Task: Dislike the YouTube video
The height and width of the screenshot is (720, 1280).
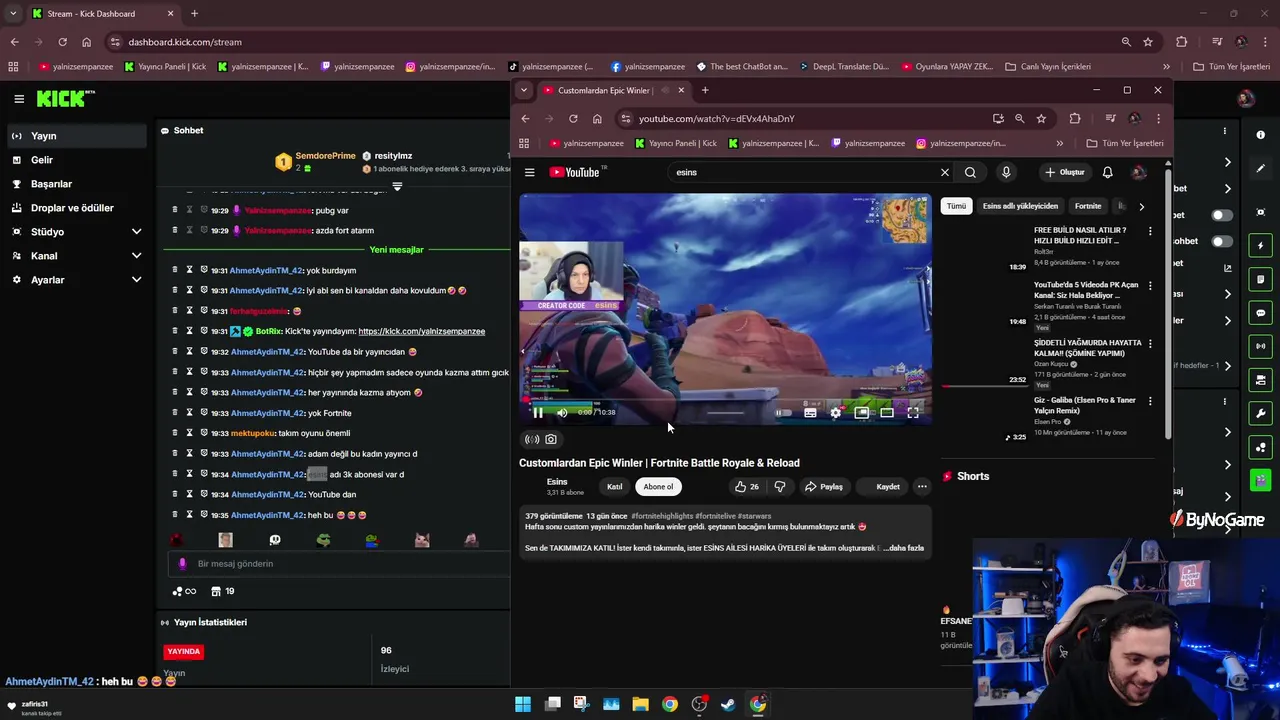Action: click(x=780, y=487)
